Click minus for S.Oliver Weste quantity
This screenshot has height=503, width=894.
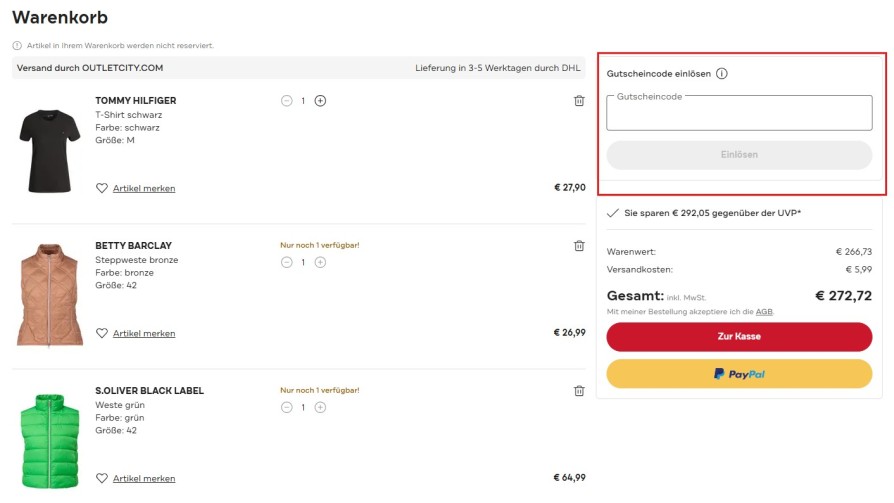tap(287, 407)
